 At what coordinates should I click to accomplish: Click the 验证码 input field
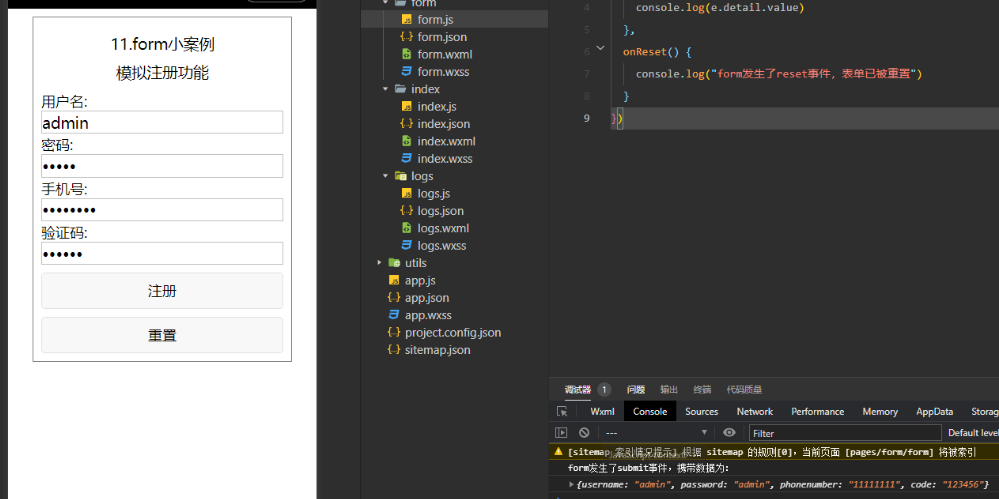[x=162, y=254]
